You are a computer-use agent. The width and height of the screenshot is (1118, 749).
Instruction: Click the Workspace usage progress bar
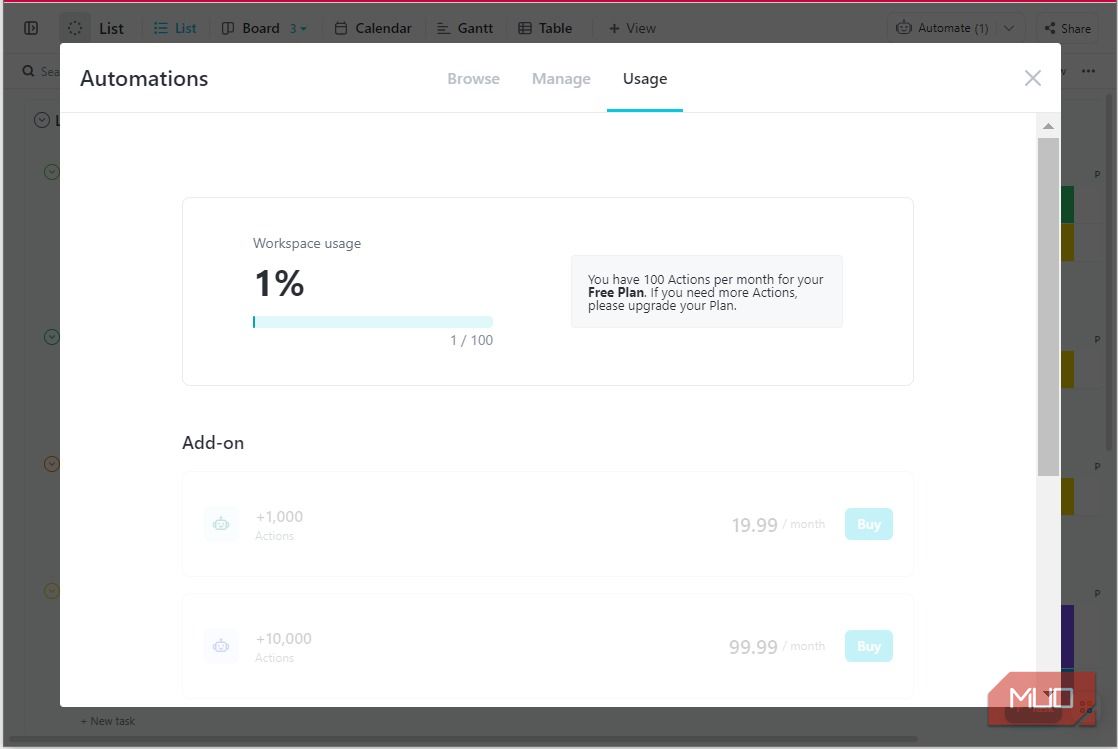tap(372, 322)
